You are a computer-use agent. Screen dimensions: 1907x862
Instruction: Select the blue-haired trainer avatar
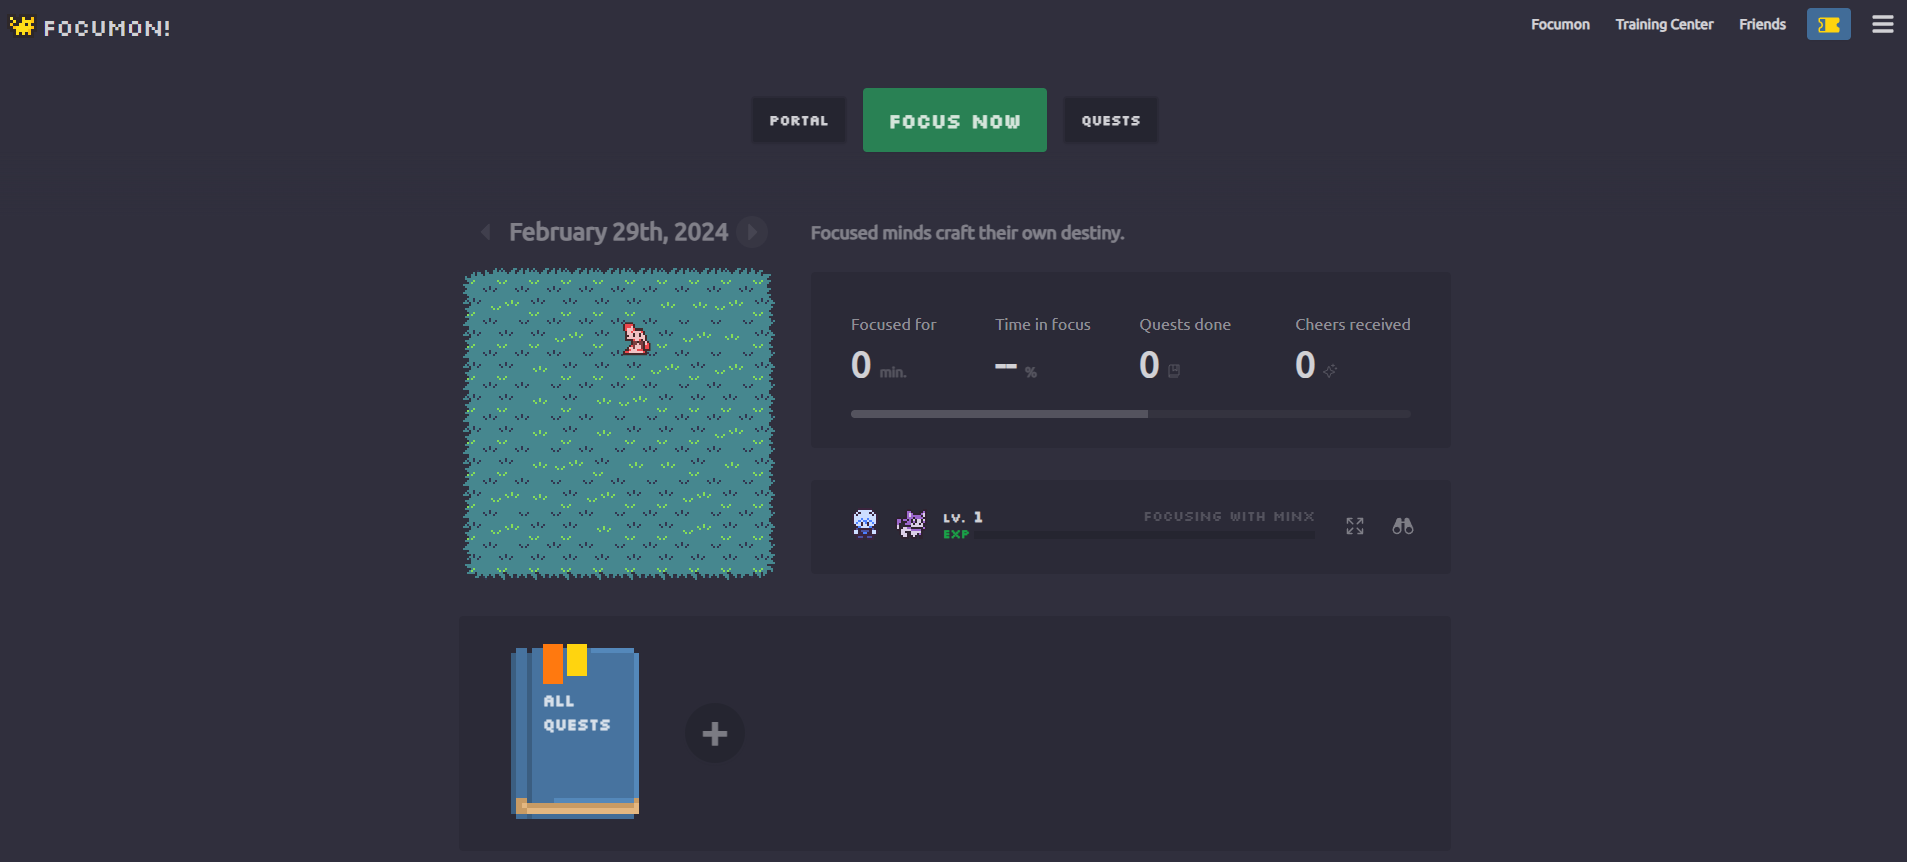(865, 523)
